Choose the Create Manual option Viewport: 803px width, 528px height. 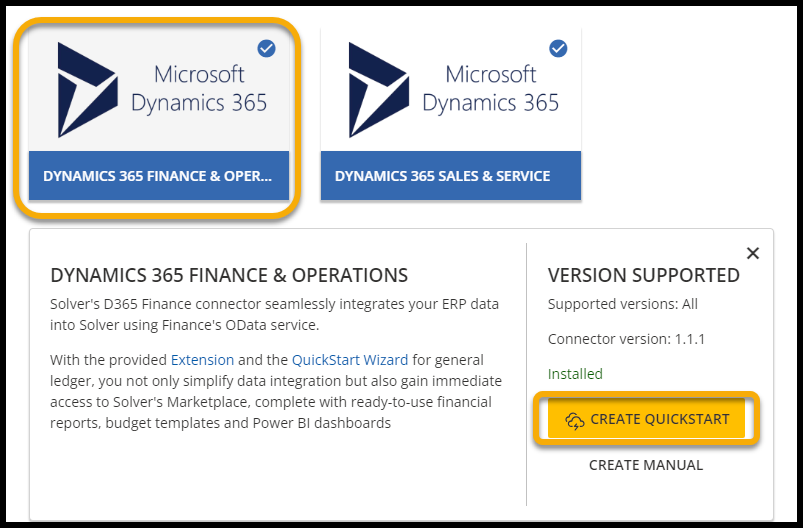645,465
